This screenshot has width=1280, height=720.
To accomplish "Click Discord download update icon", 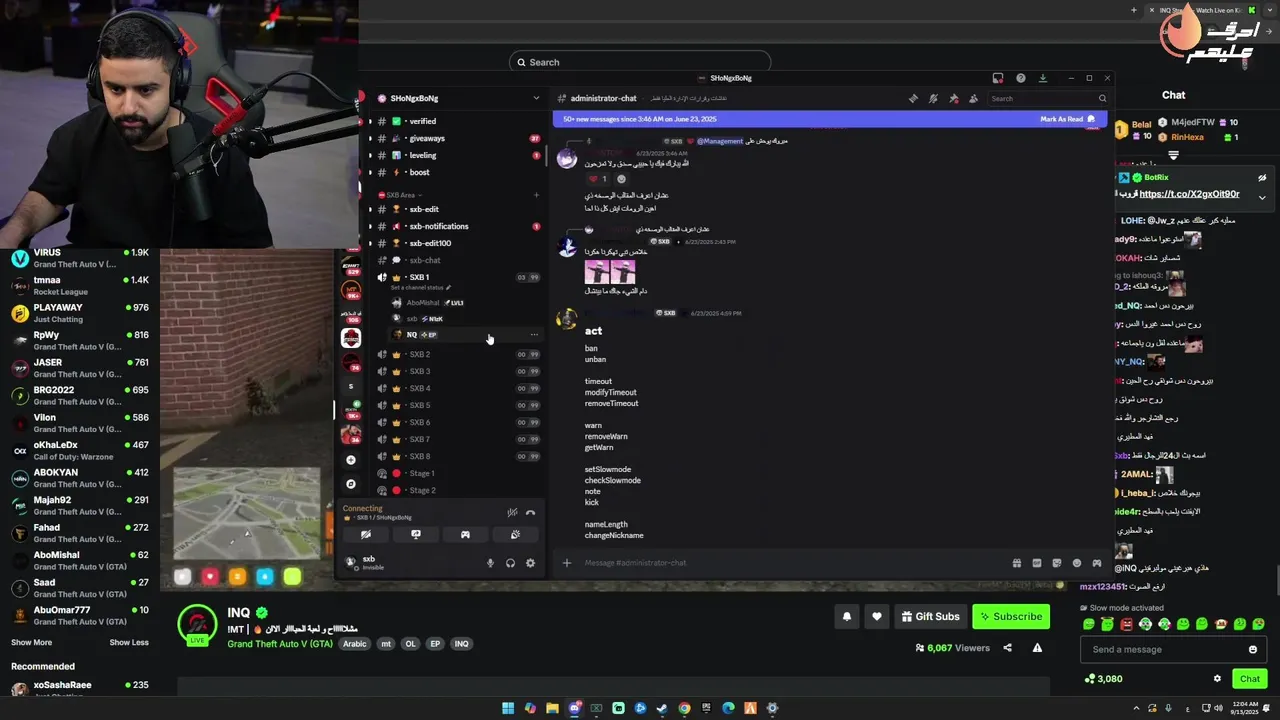I will tap(1043, 78).
